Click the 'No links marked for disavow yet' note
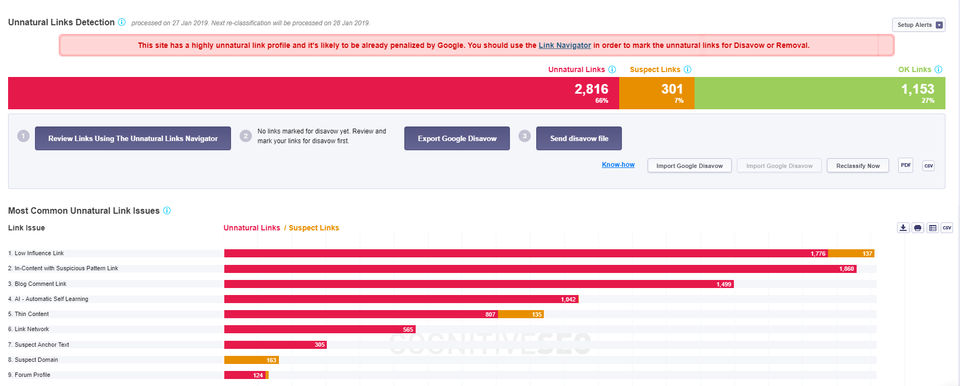 (322, 135)
